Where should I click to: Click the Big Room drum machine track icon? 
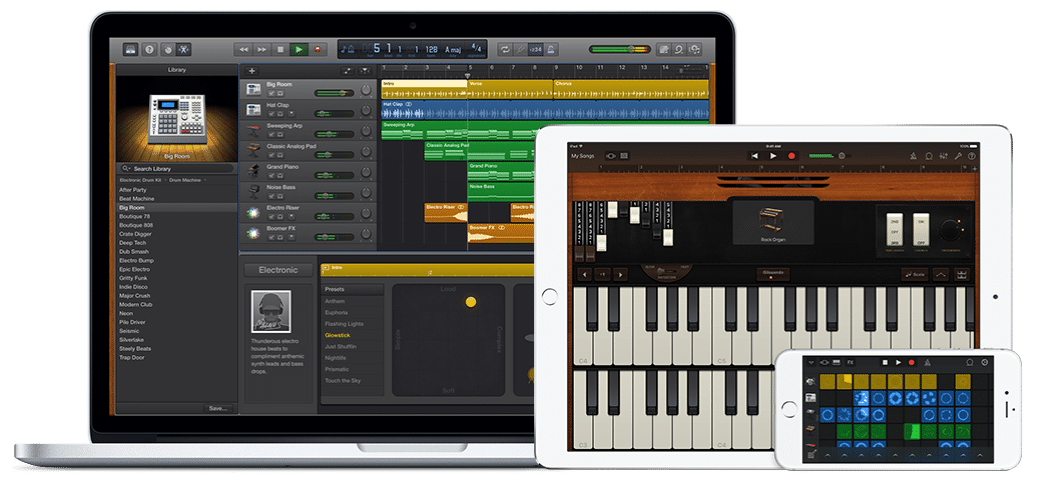click(x=253, y=89)
